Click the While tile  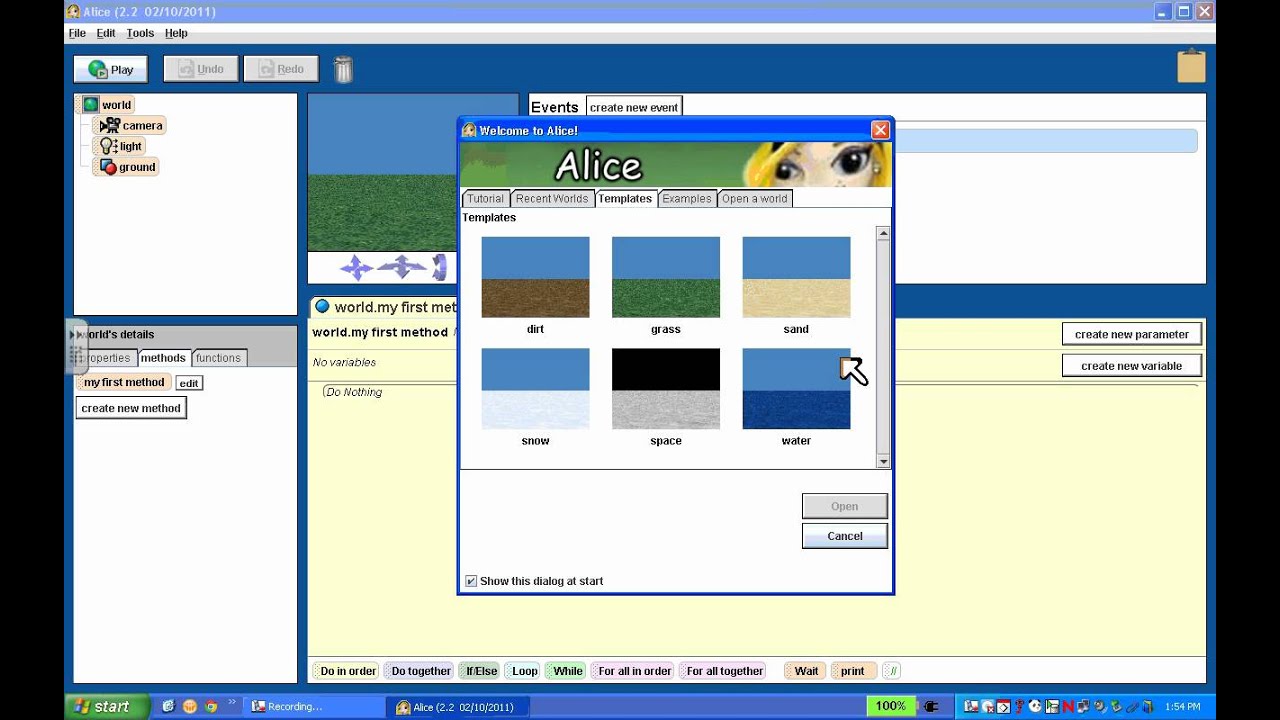point(568,671)
